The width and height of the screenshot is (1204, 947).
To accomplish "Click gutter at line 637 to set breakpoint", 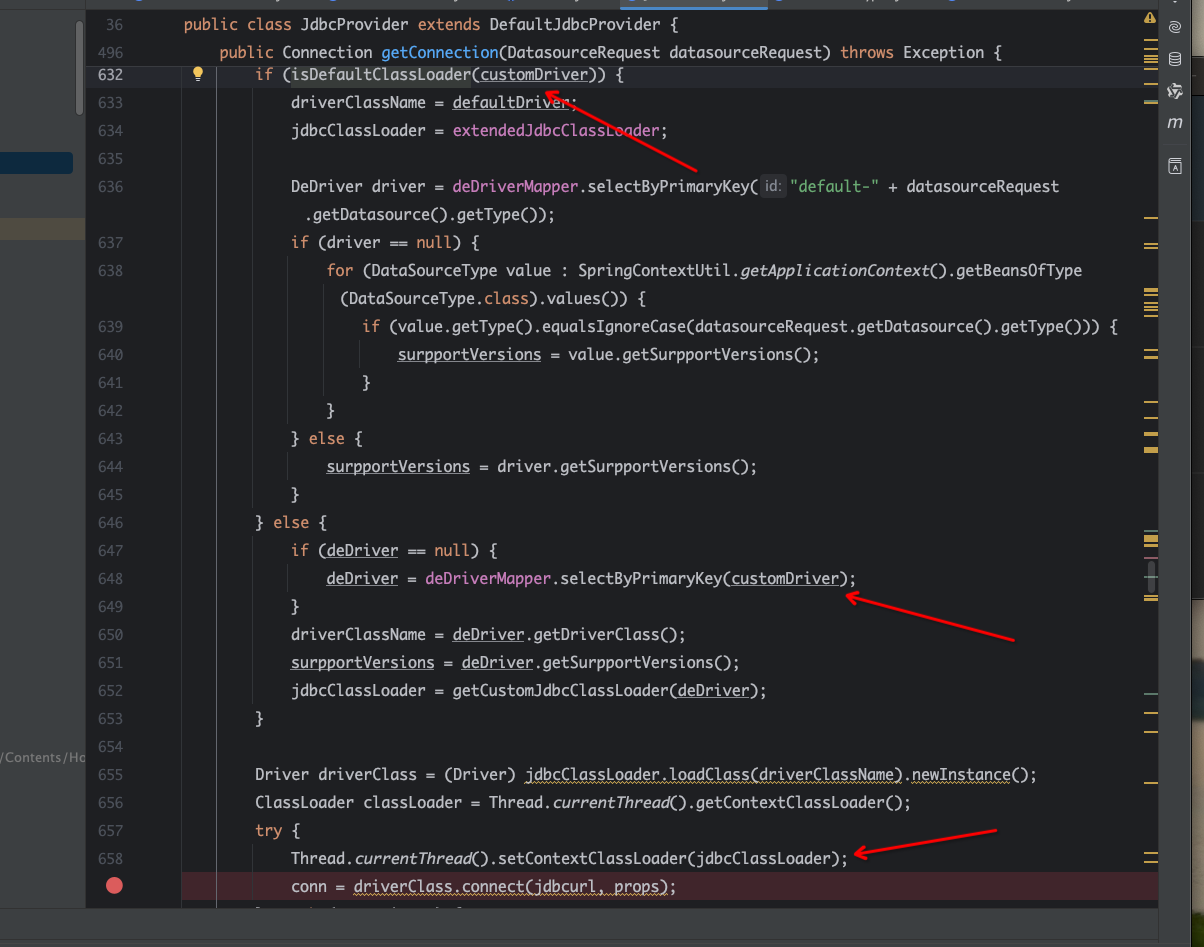I will 114,242.
